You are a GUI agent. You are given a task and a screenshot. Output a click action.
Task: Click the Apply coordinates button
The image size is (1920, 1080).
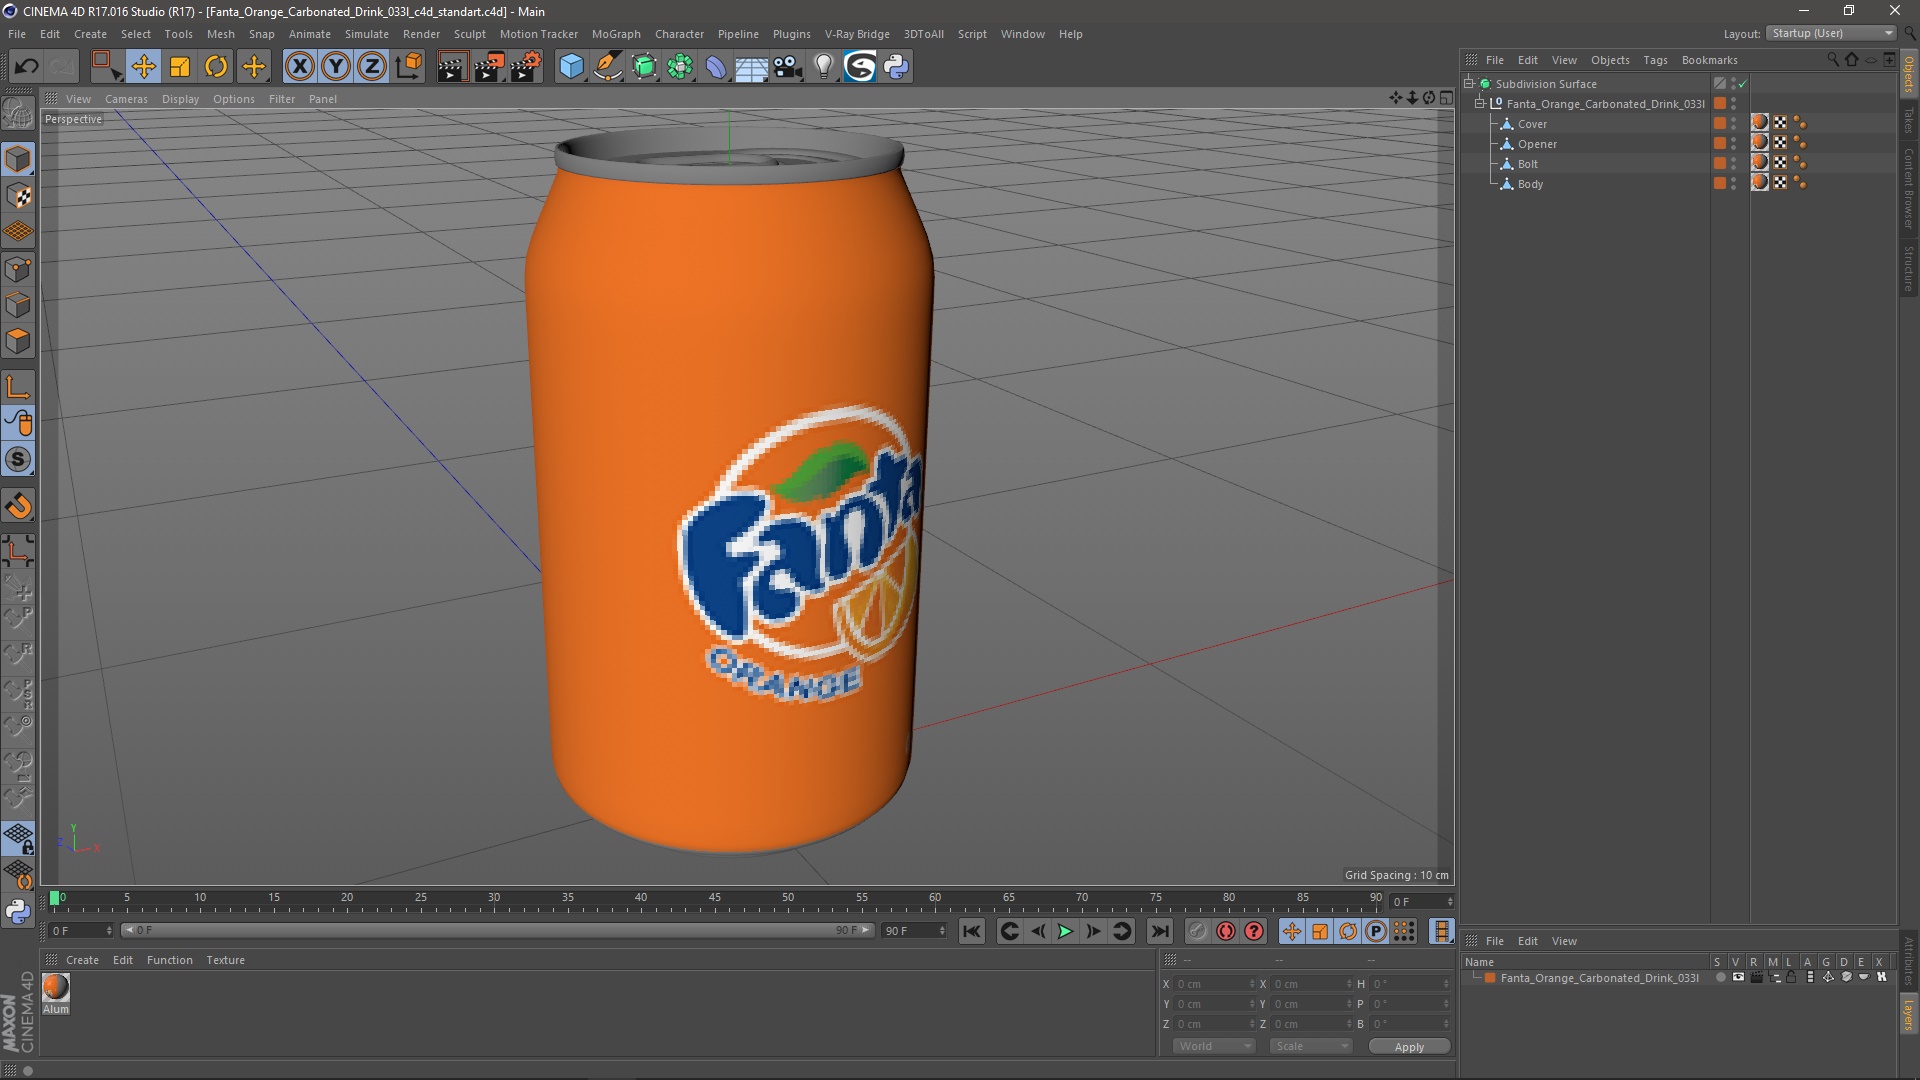[1409, 1046]
